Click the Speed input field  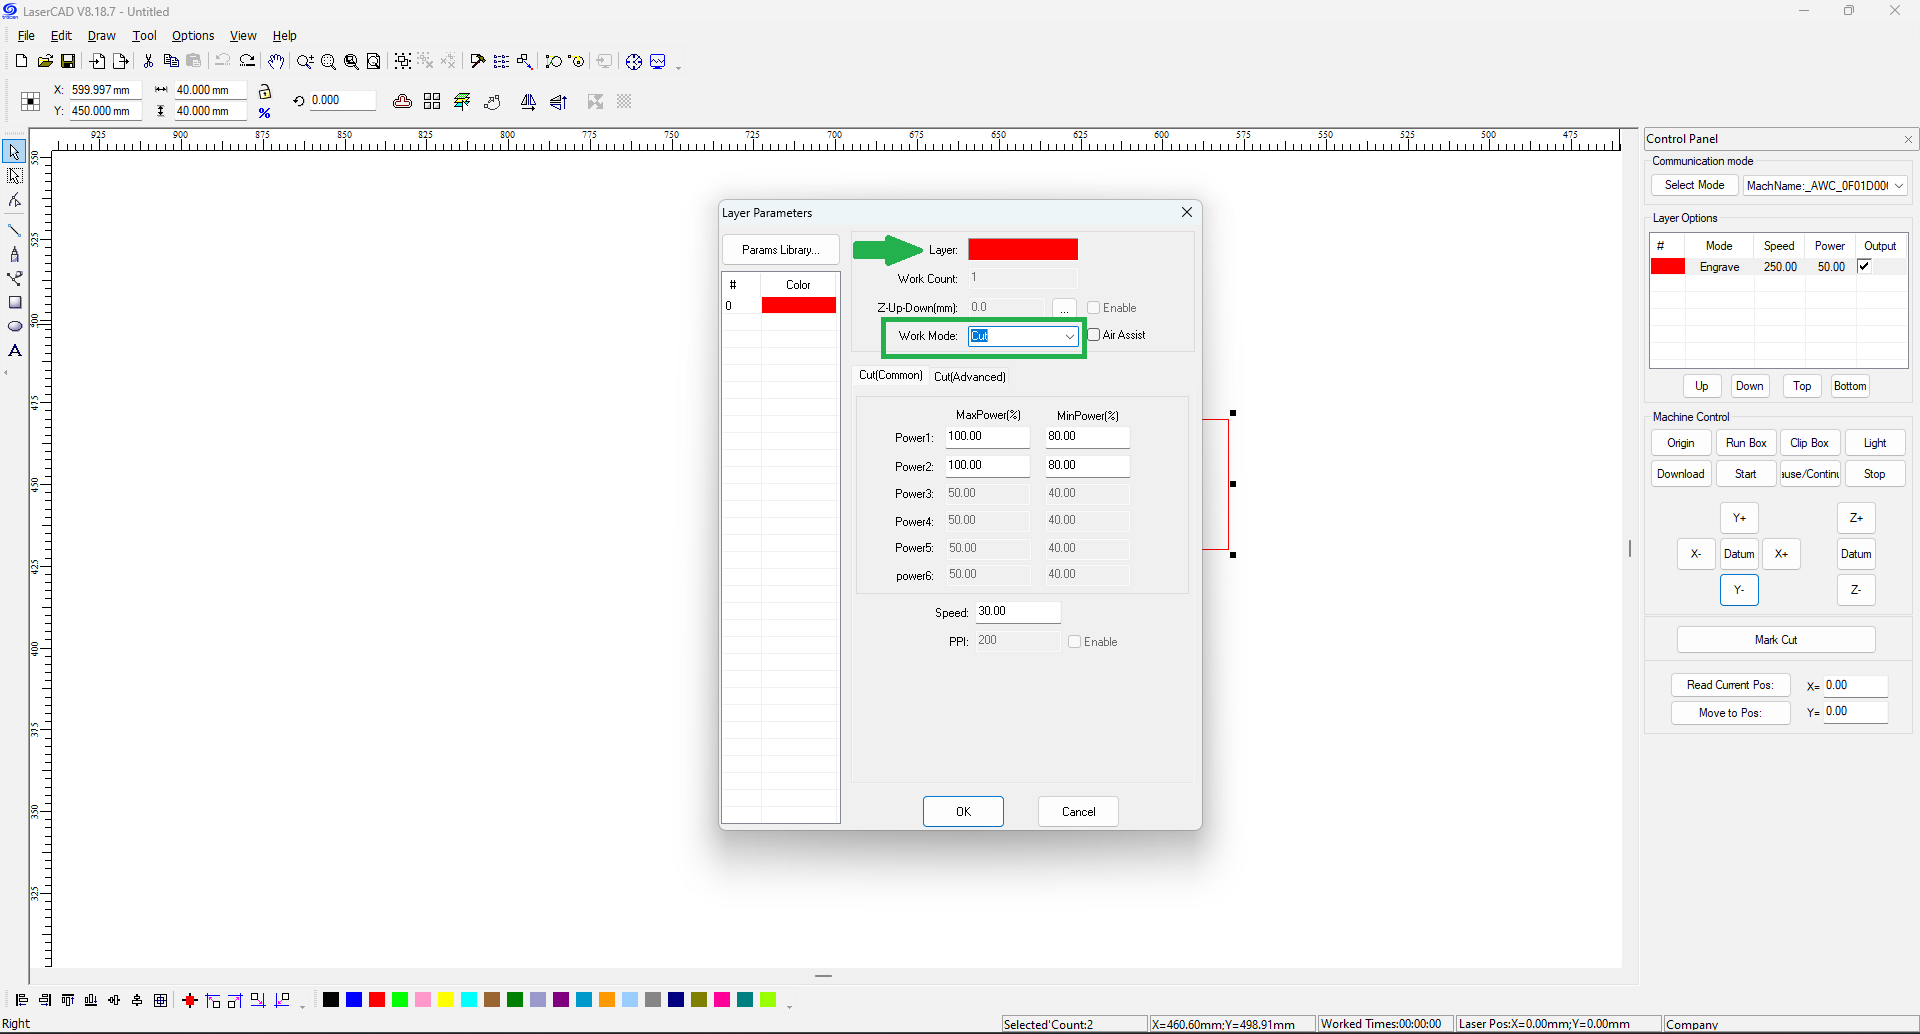tap(1017, 612)
